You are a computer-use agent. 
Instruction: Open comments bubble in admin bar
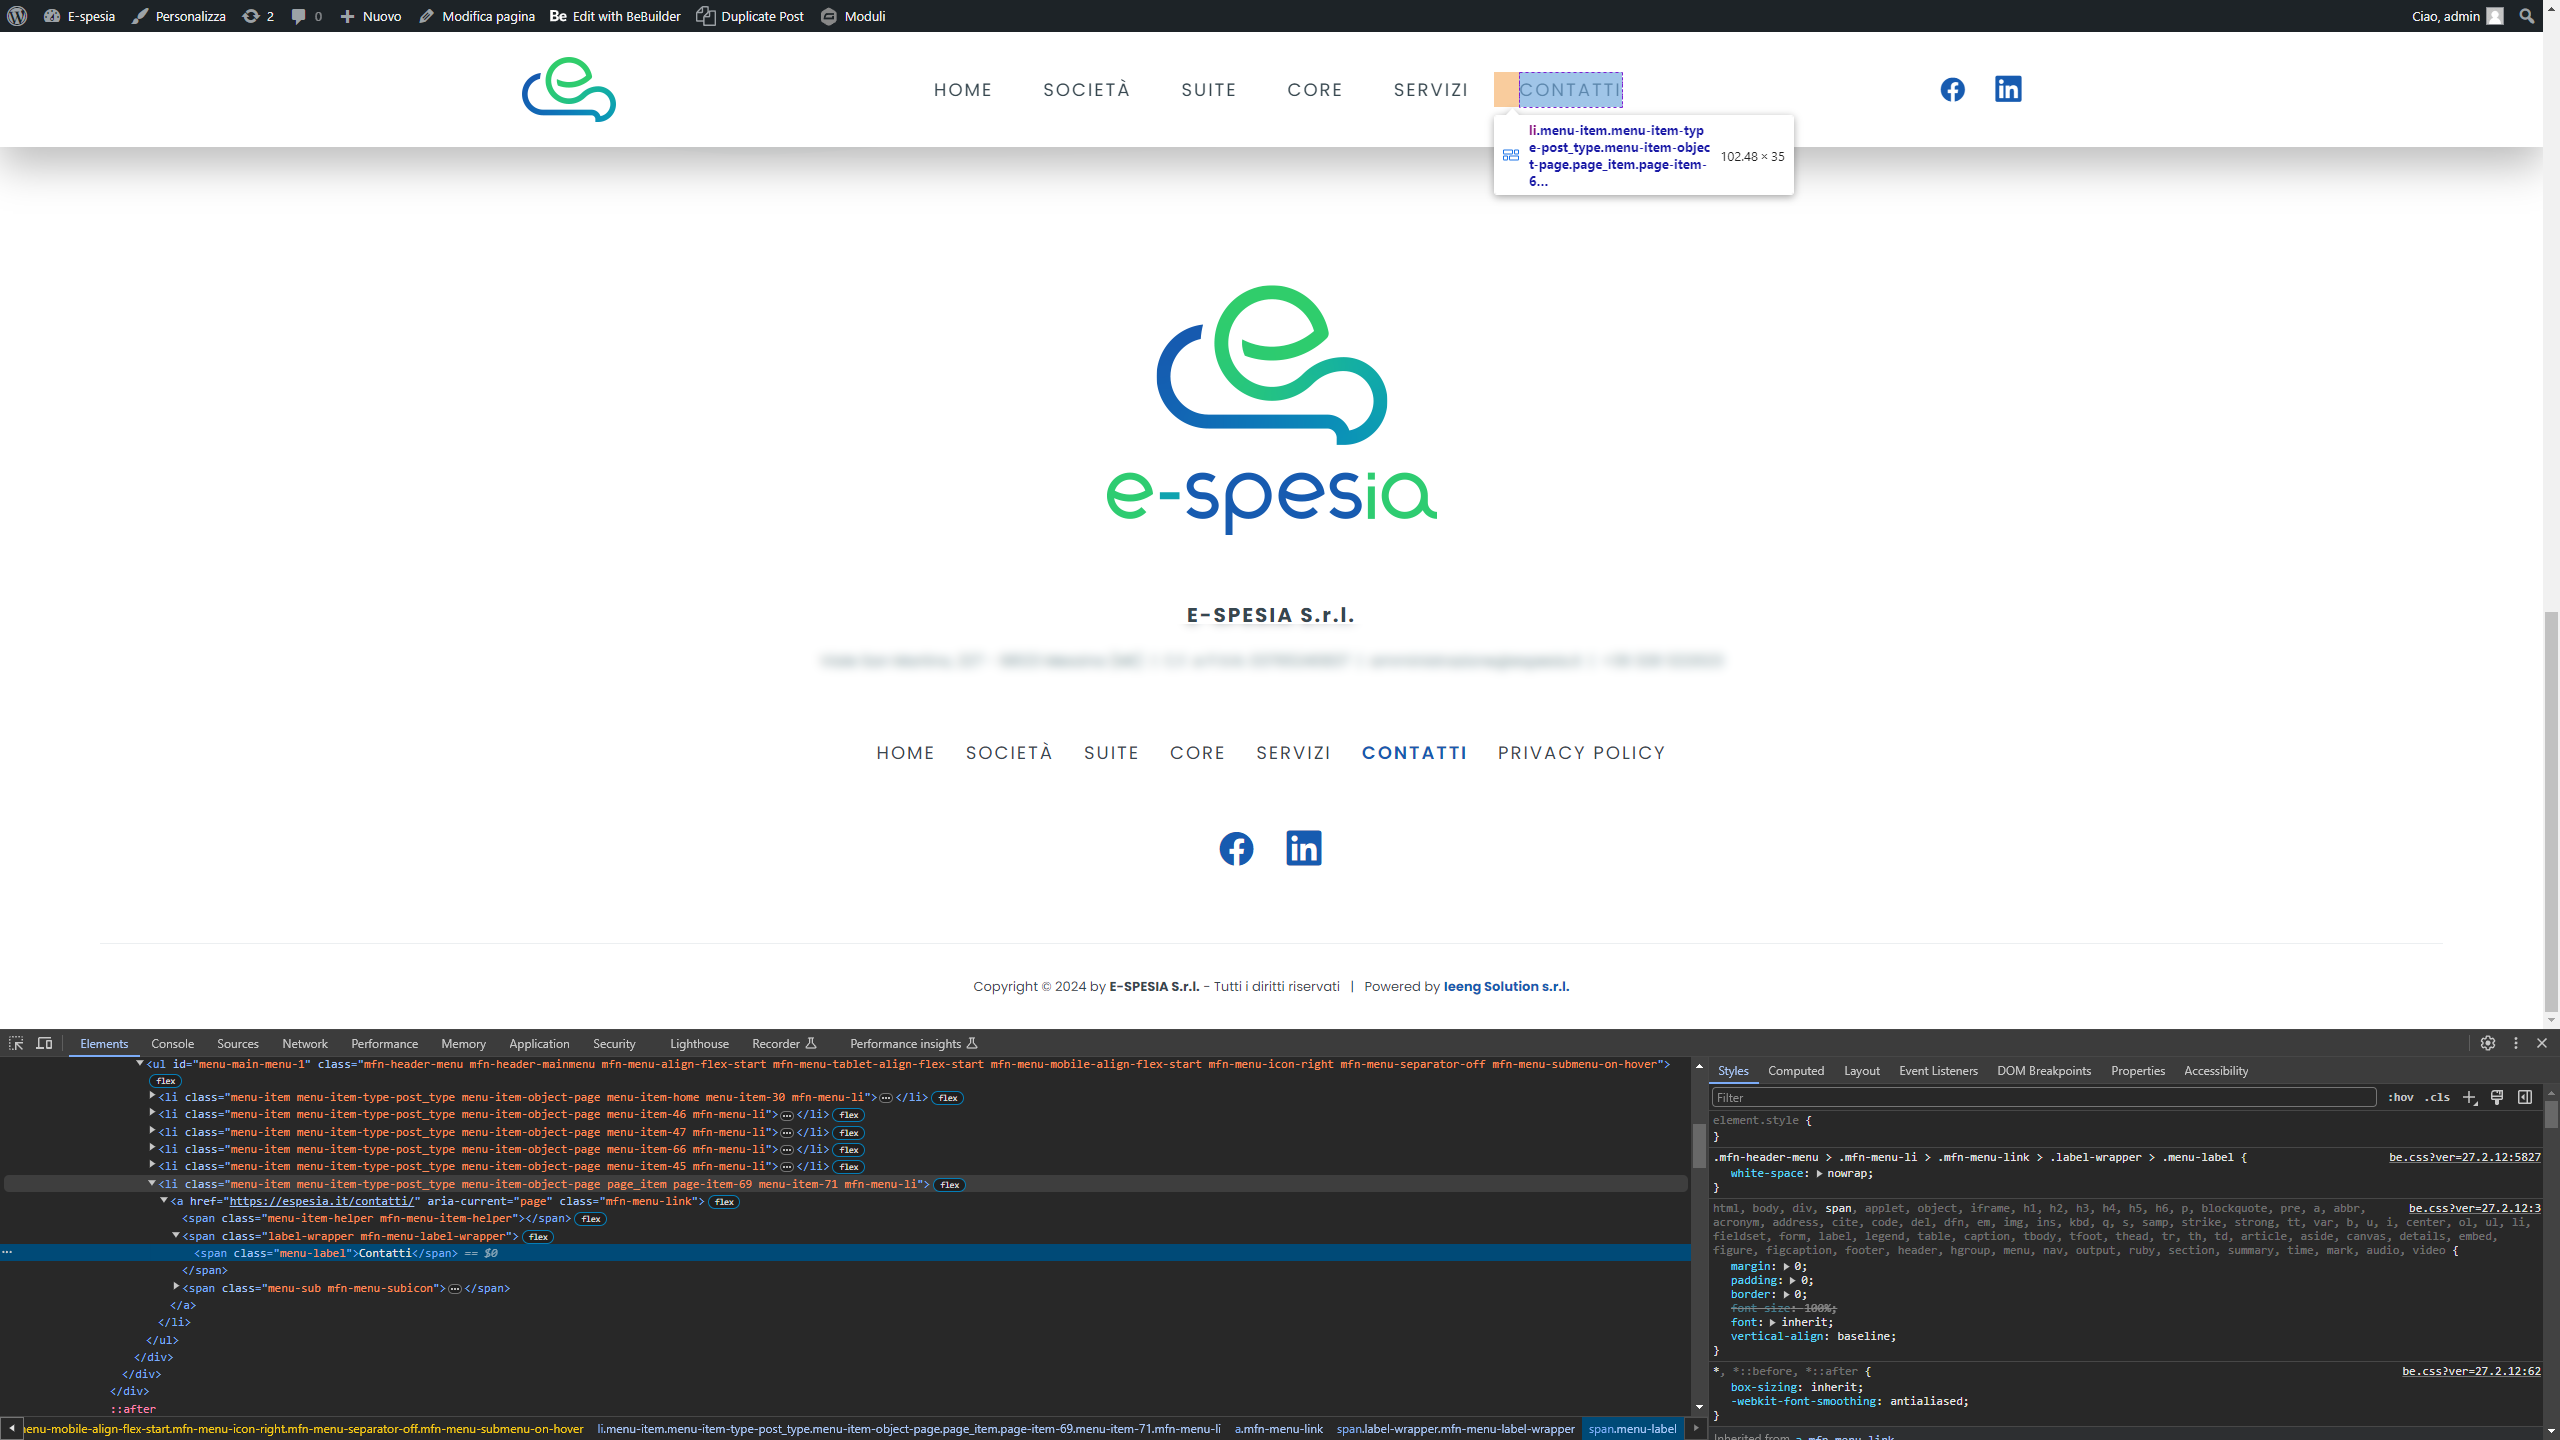point(306,16)
